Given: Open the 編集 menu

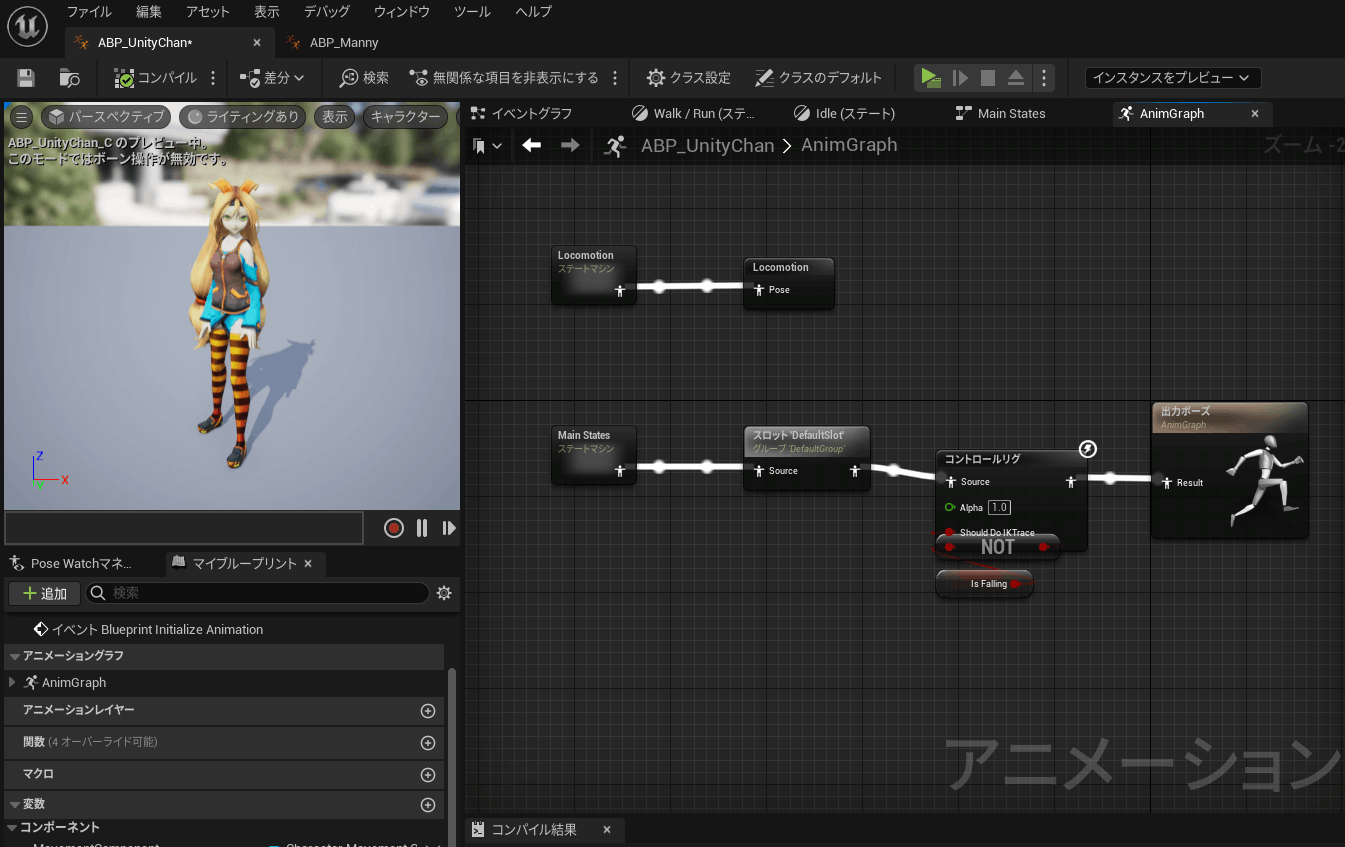Looking at the screenshot, I should [x=149, y=12].
